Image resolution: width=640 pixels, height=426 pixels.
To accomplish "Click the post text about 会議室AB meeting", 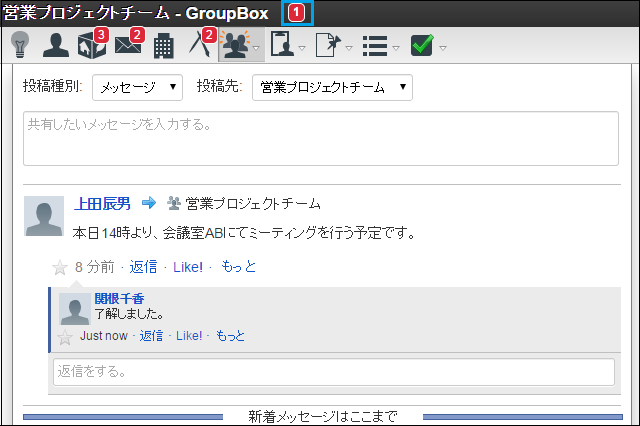I will click(244, 233).
